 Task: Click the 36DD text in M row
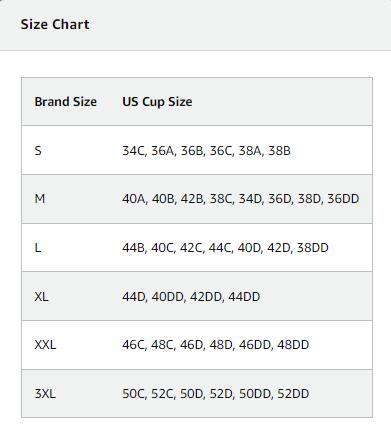click(343, 199)
